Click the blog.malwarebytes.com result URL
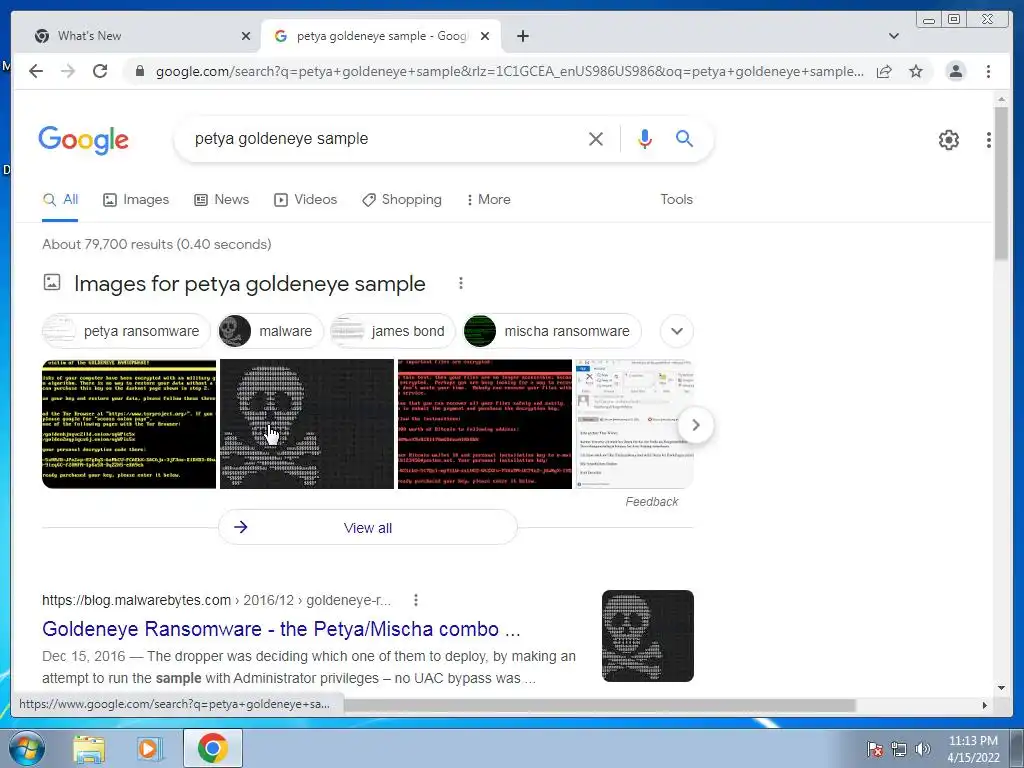This screenshot has height=768, width=1024. coord(216,600)
